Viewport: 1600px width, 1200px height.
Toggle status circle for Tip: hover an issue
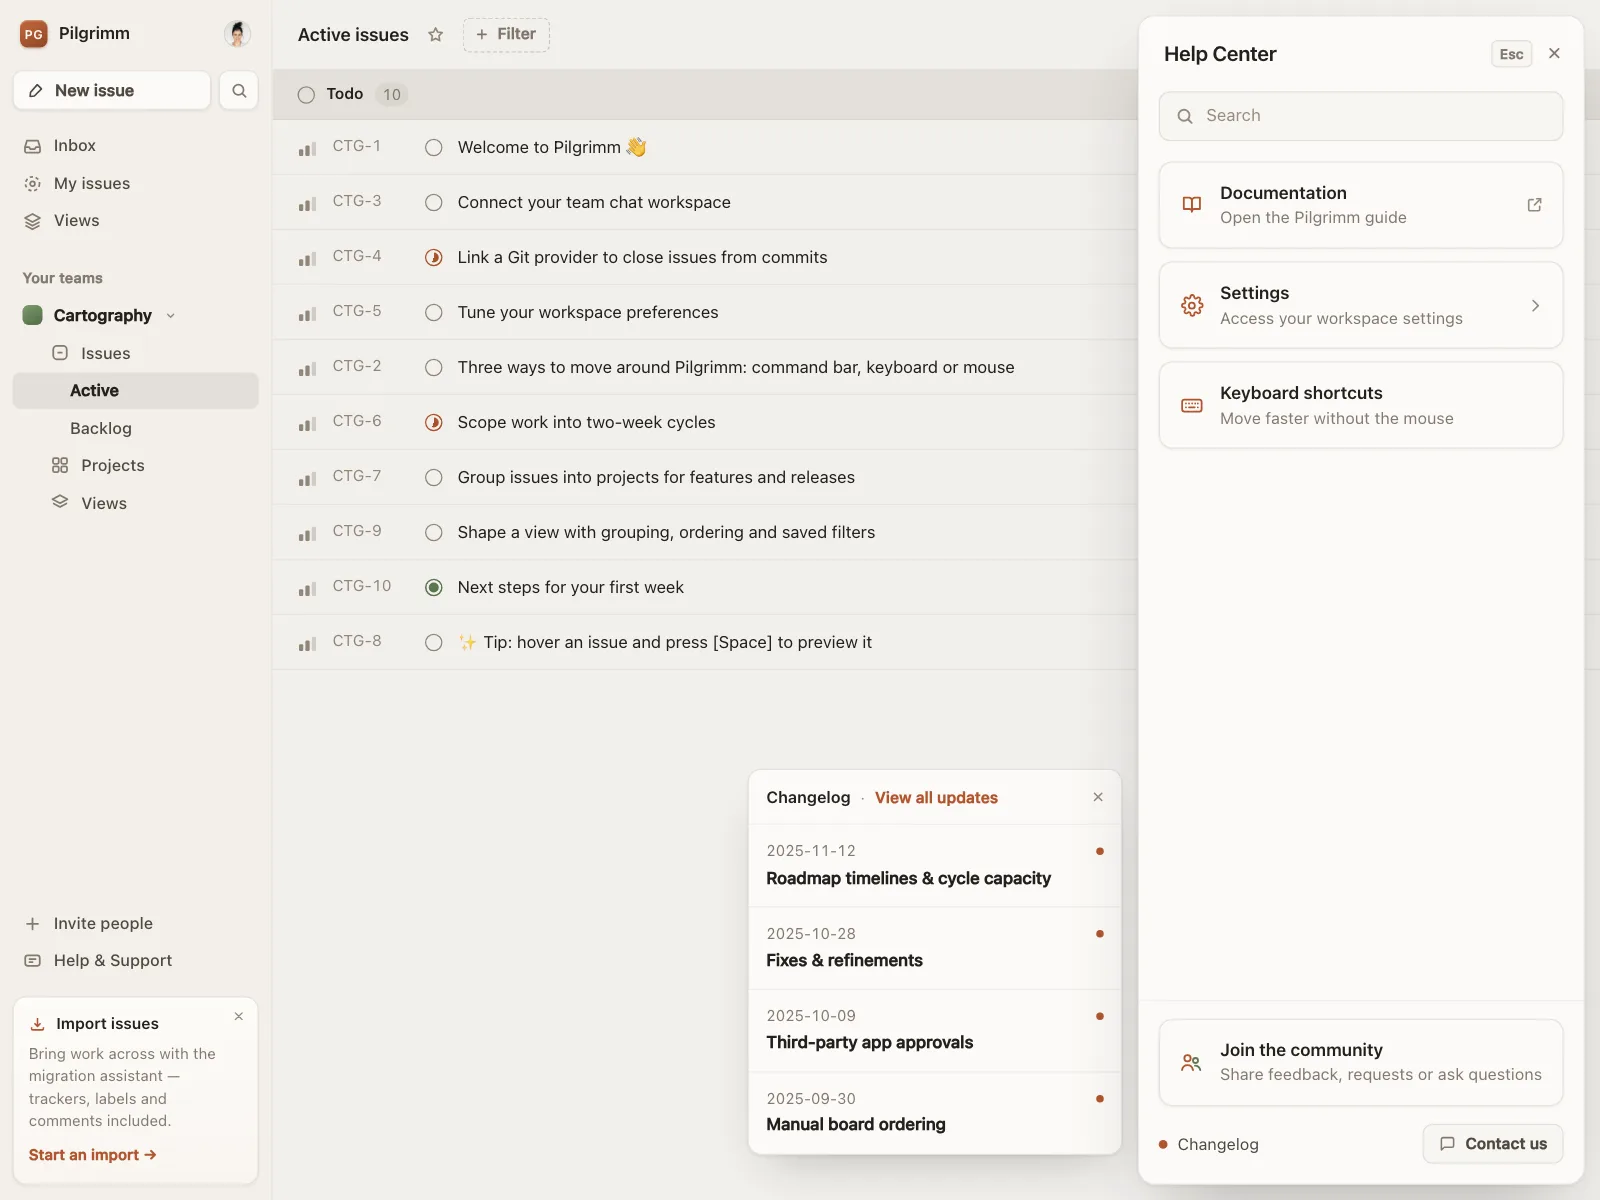click(x=433, y=643)
